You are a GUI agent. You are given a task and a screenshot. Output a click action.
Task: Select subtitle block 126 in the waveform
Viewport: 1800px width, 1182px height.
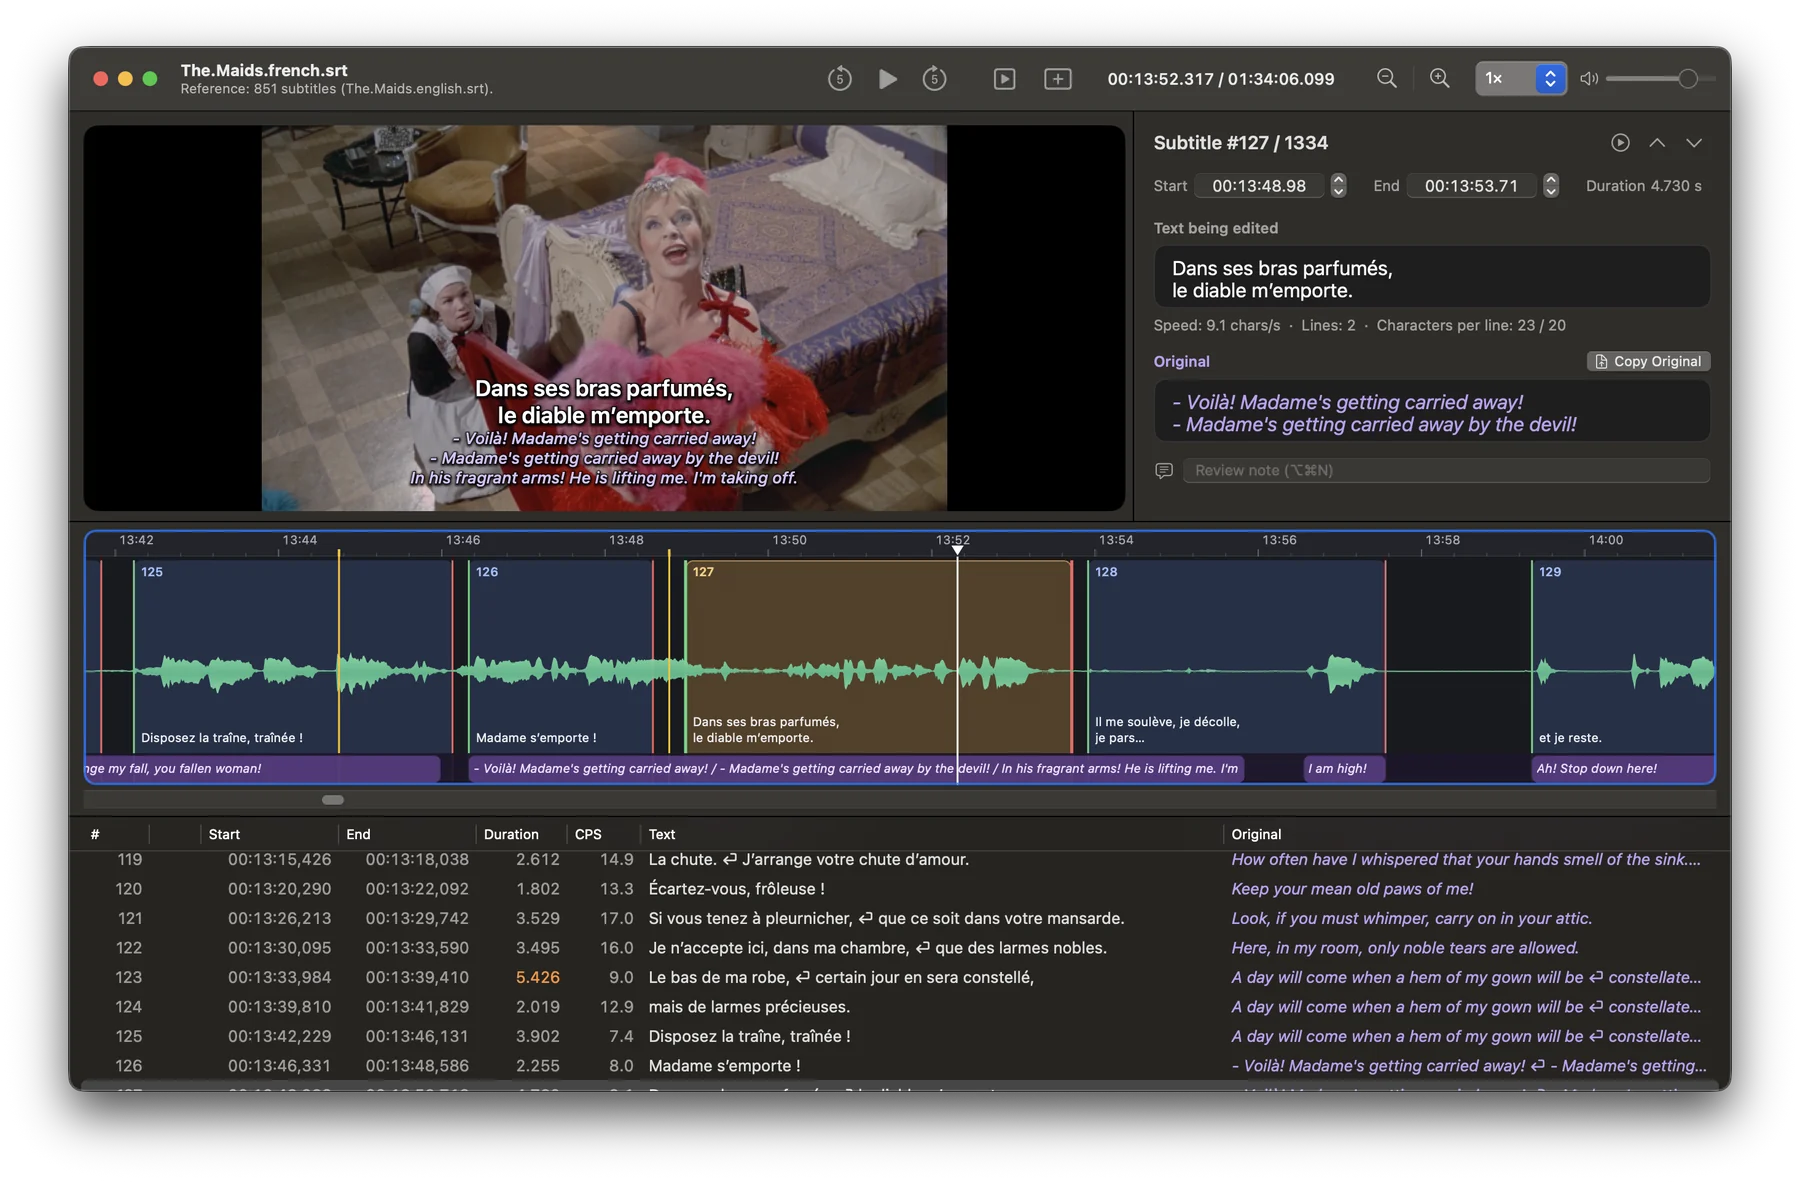[560, 656]
